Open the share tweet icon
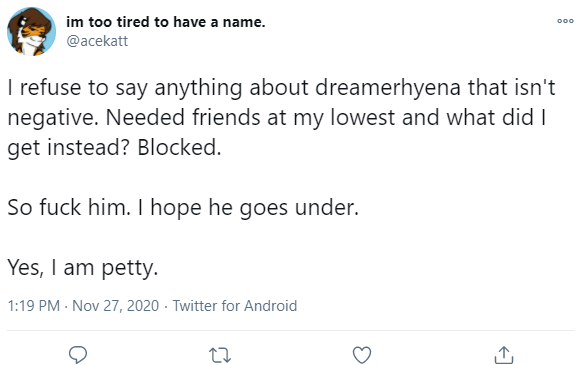 point(504,355)
